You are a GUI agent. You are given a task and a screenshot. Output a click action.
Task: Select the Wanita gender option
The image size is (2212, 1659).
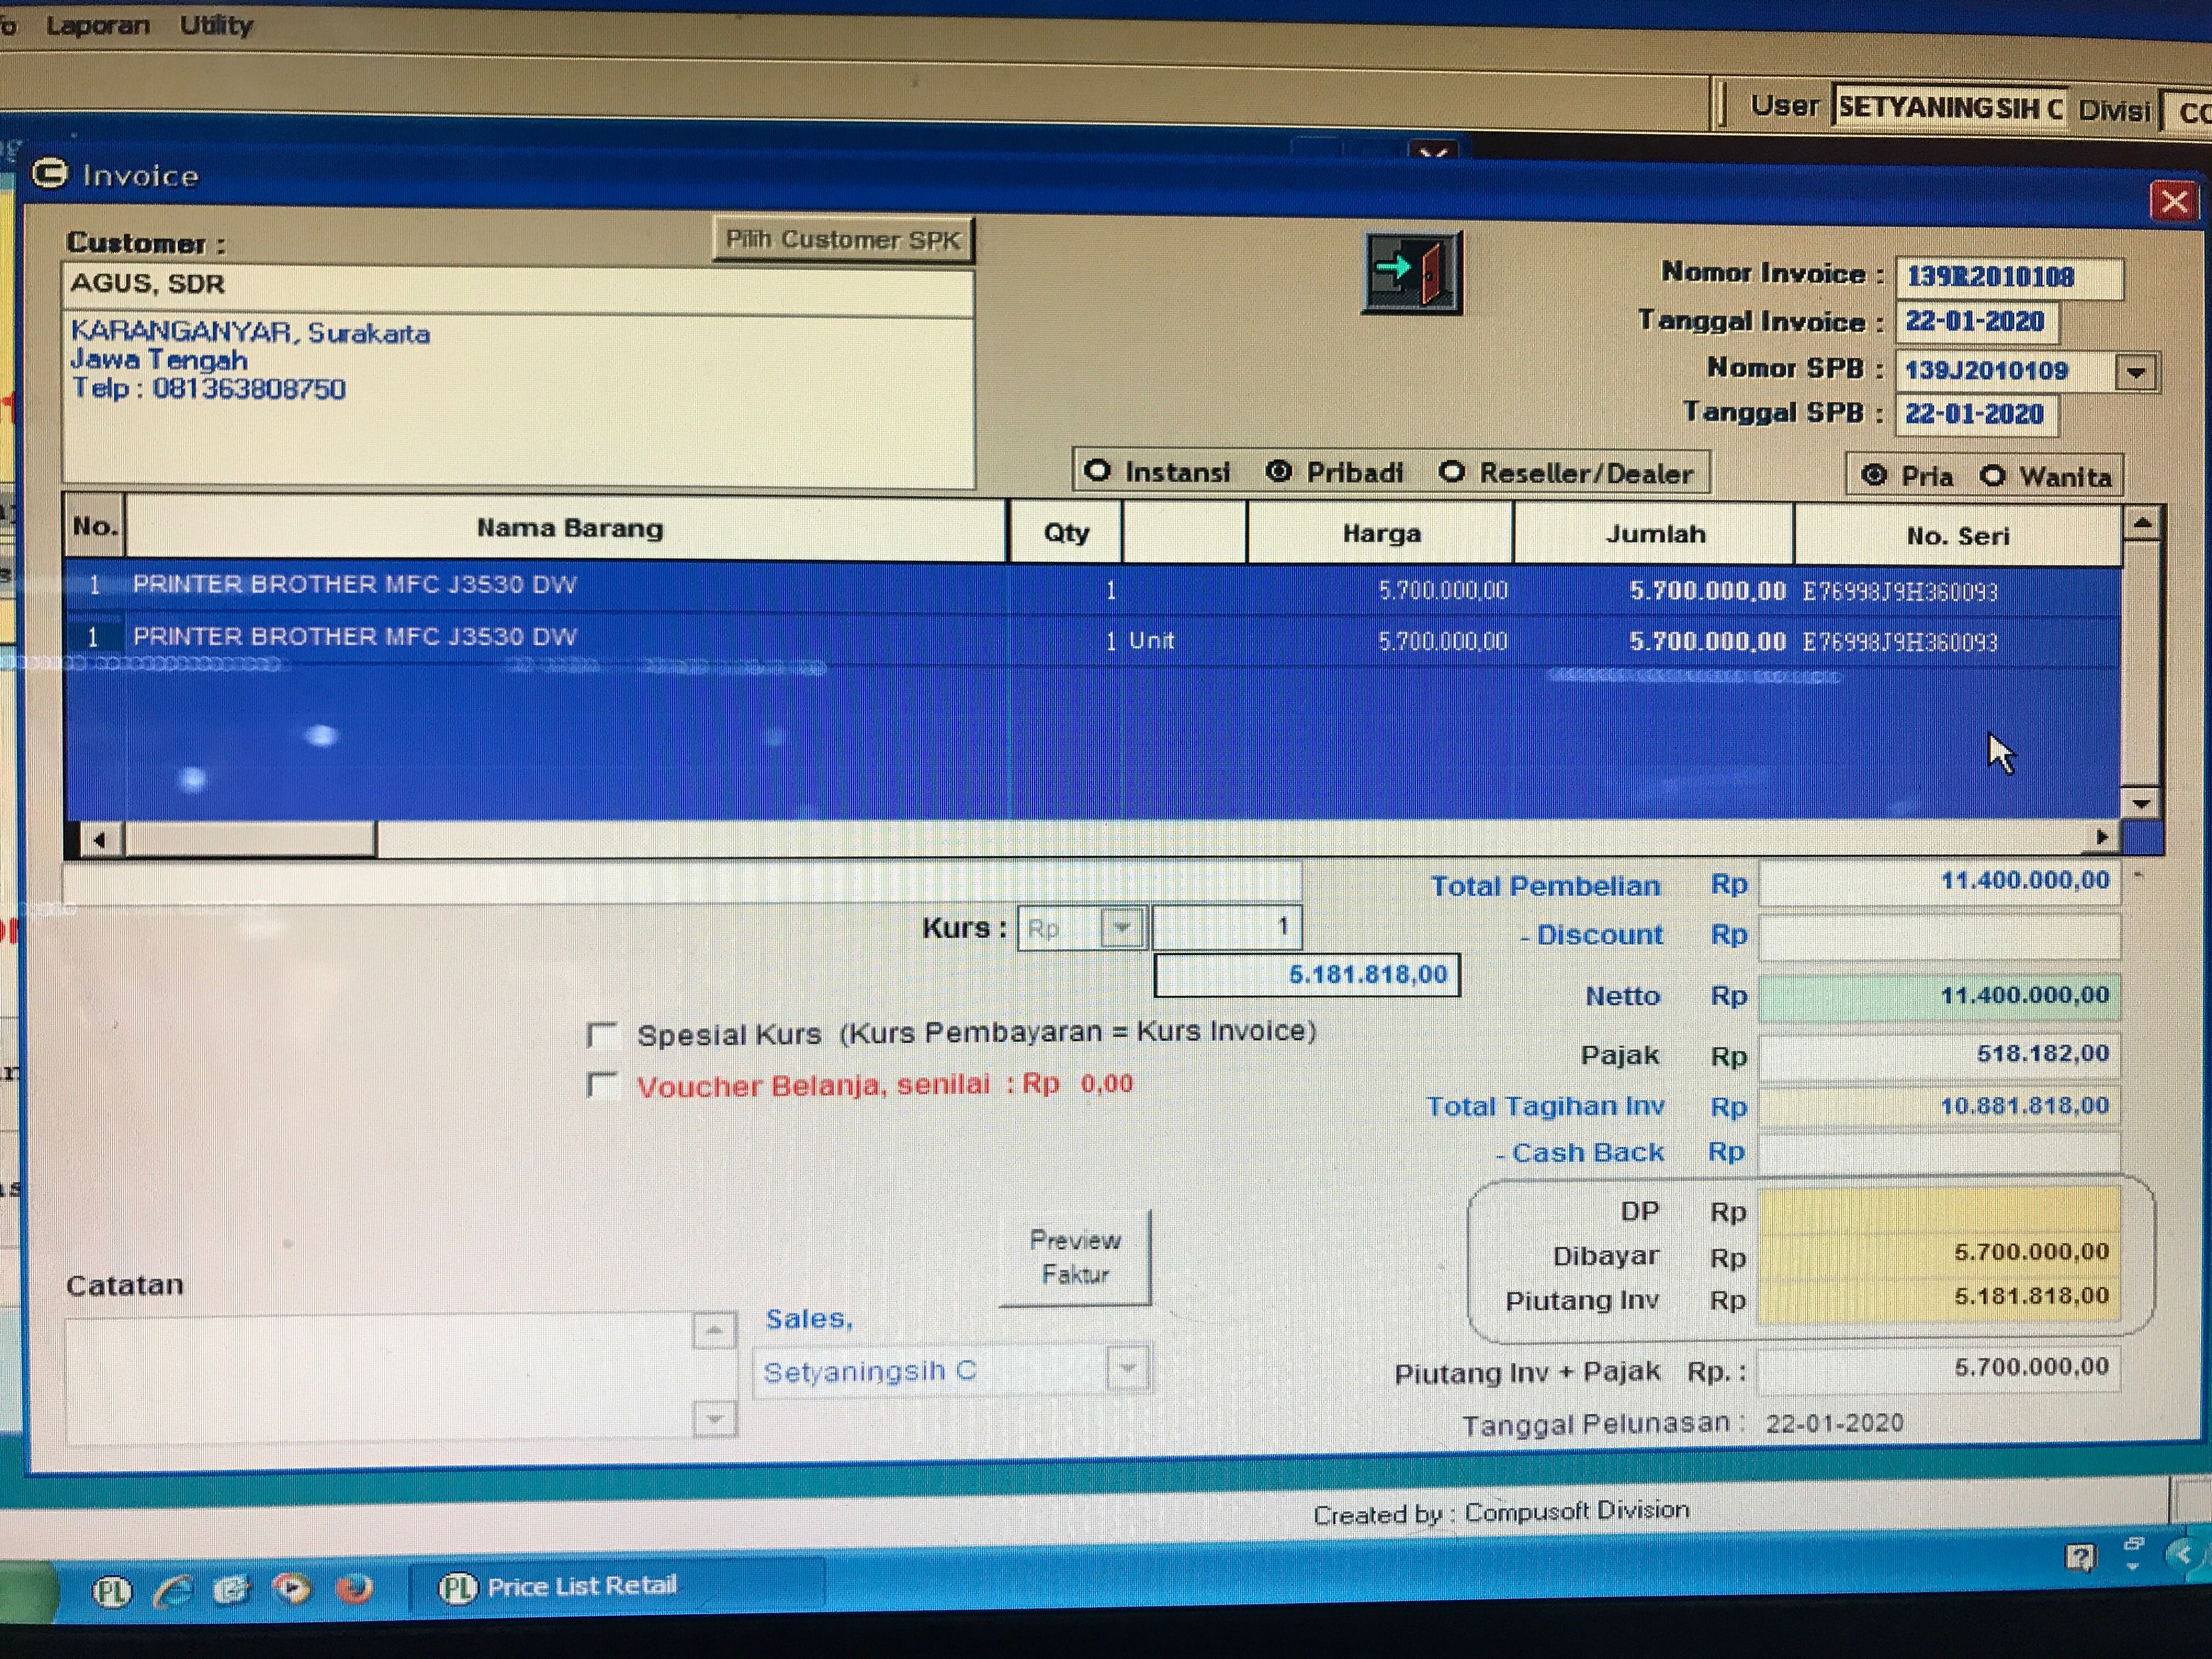(x=1993, y=476)
